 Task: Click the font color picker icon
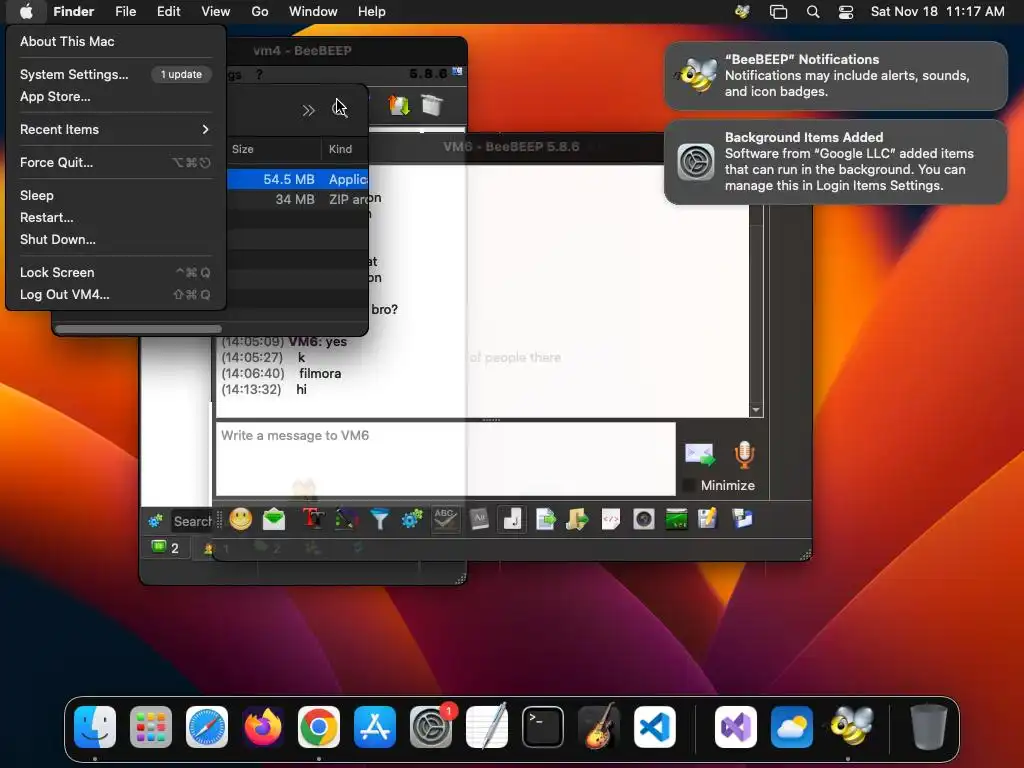[346, 520]
